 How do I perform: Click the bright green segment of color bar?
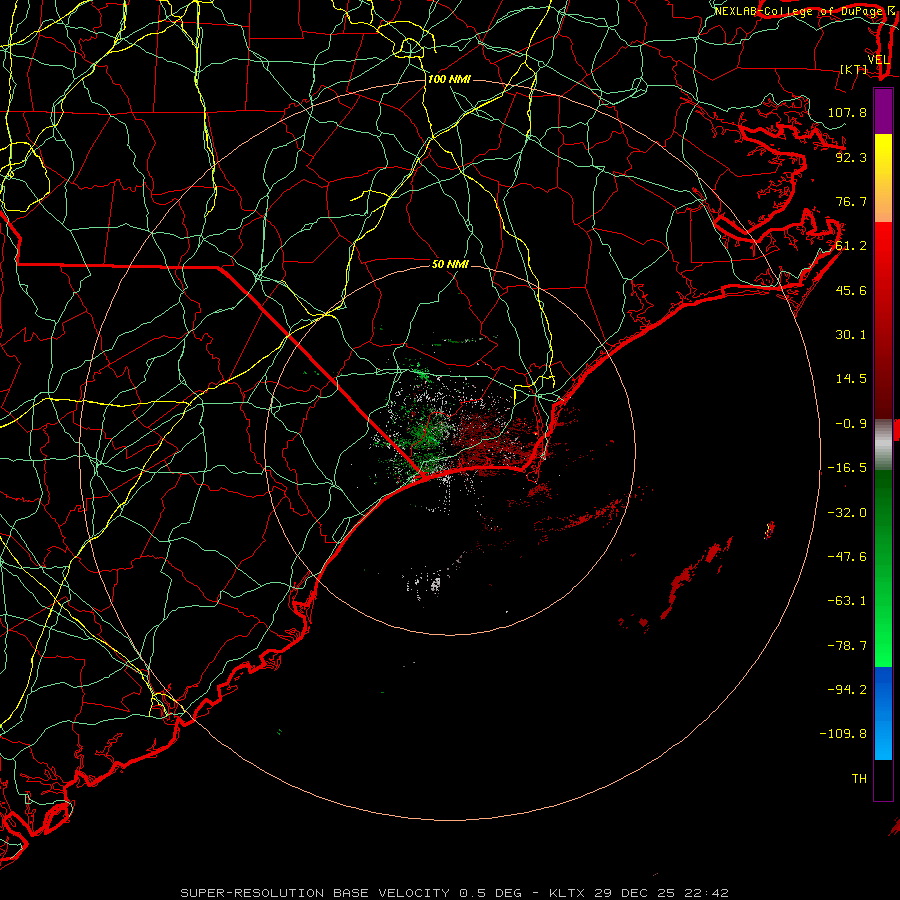883,568
